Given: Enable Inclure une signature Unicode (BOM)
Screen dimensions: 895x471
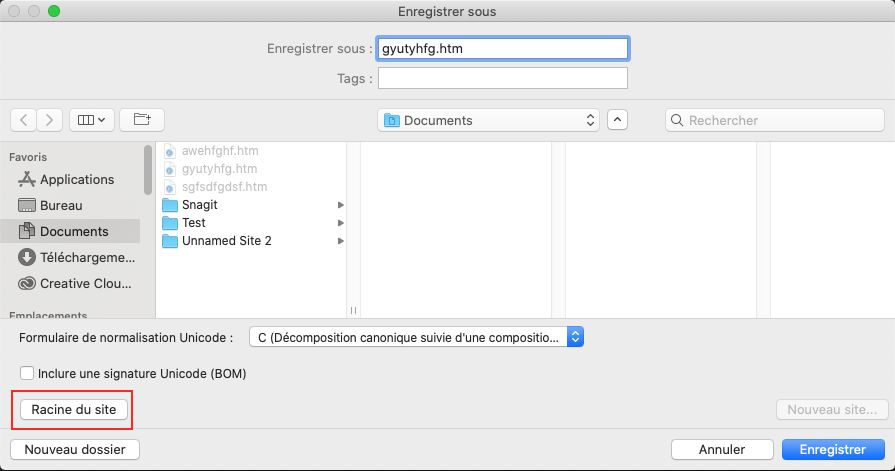Looking at the screenshot, I should point(27,373).
